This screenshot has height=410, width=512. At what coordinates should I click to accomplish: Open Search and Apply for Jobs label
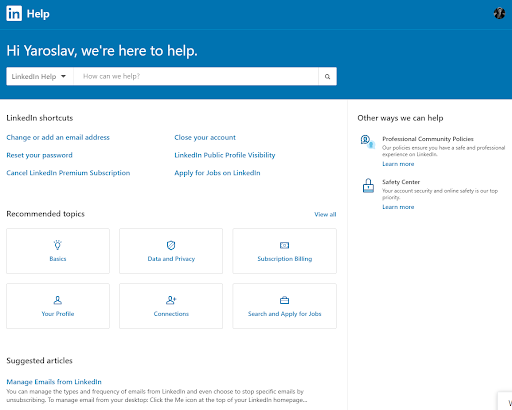(x=284, y=314)
